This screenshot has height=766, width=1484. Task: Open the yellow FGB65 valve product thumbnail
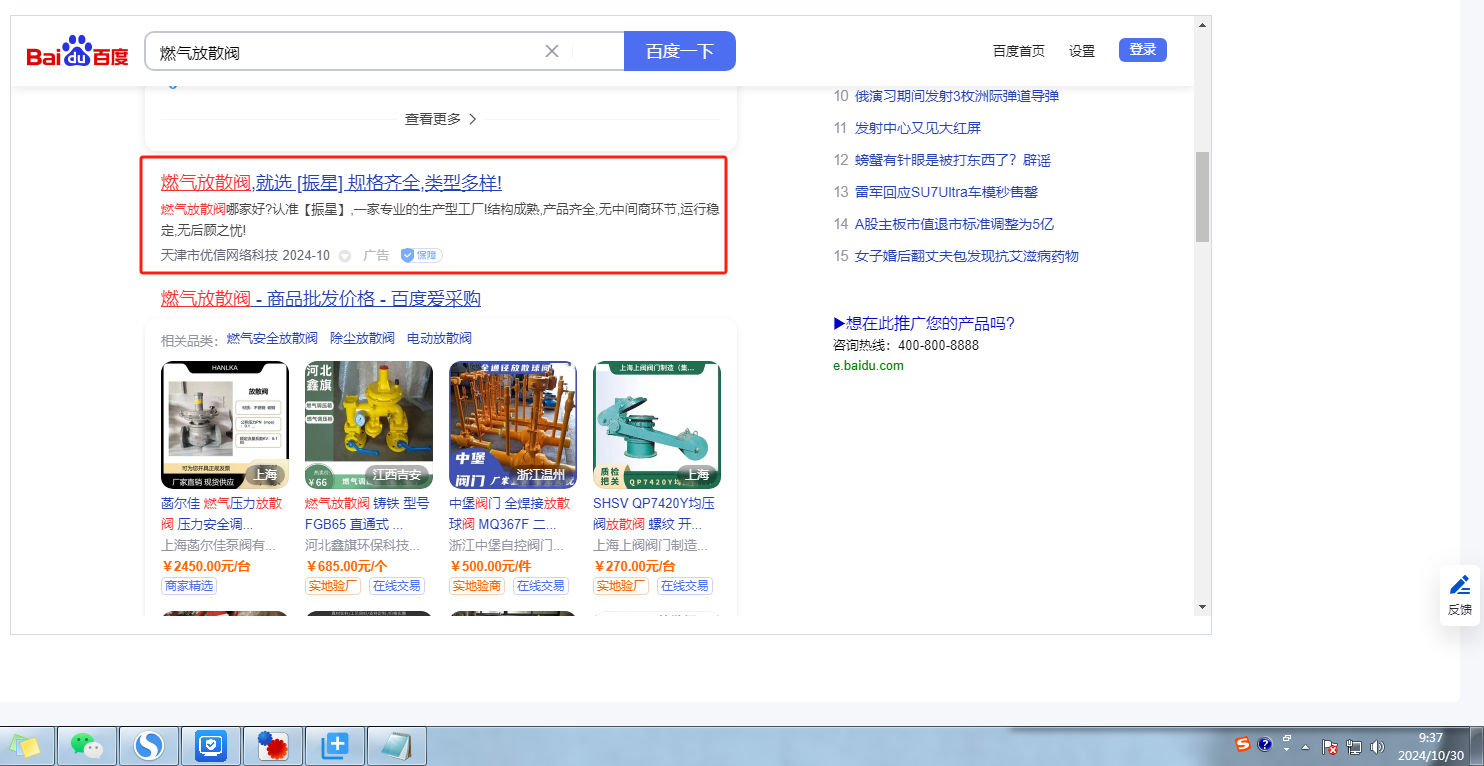click(x=368, y=424)
